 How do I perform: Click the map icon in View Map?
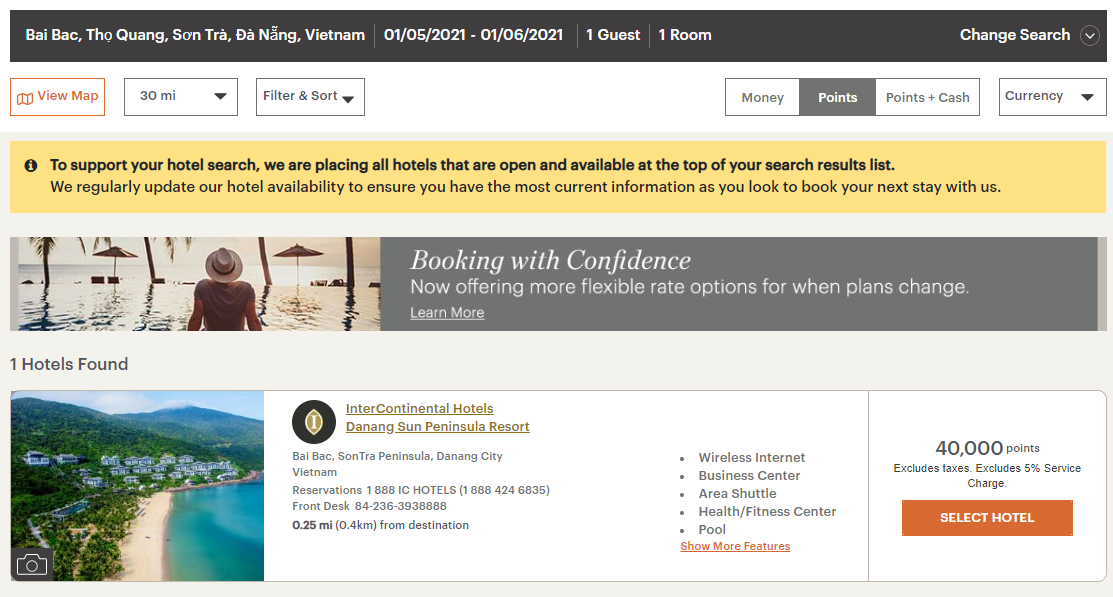[x=25, y=98]
